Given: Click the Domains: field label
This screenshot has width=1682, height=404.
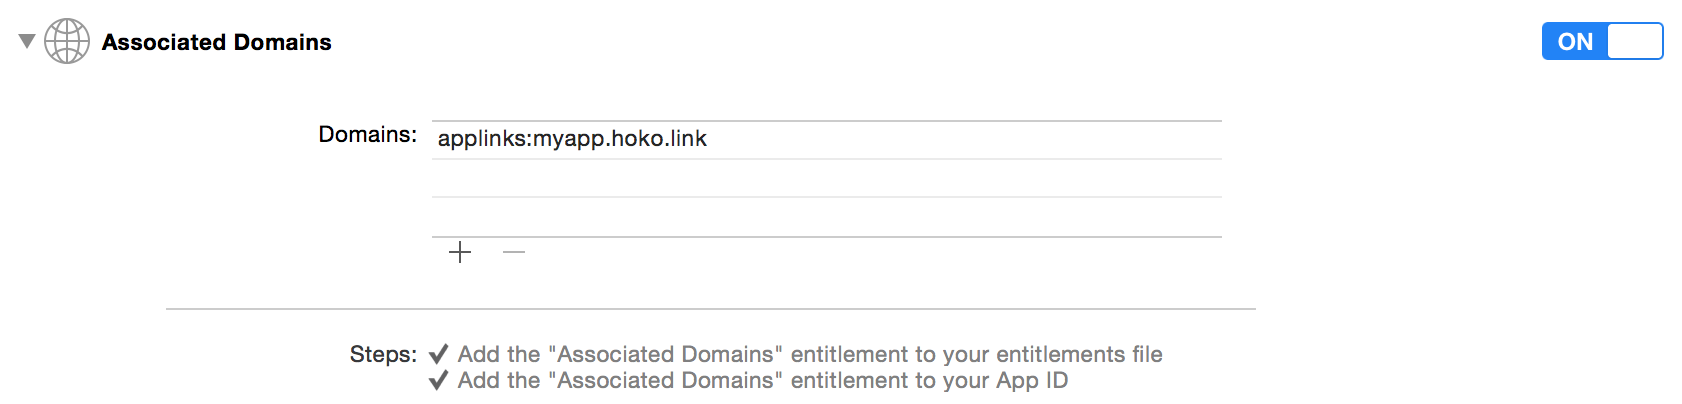Looking at the screenshot, I should [x=367, y=134].
